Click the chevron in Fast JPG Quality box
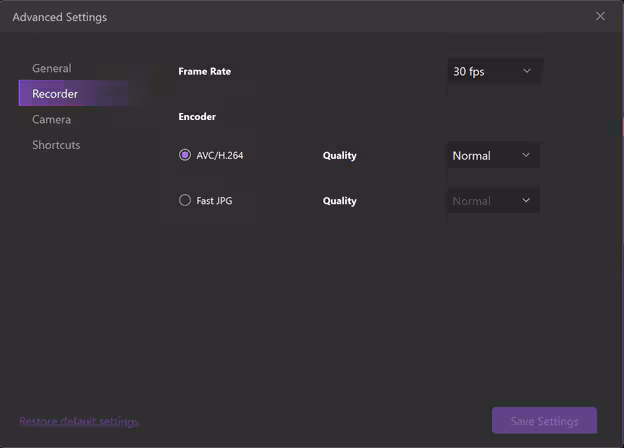Screen dimensions: 624x448 point(526,201)
